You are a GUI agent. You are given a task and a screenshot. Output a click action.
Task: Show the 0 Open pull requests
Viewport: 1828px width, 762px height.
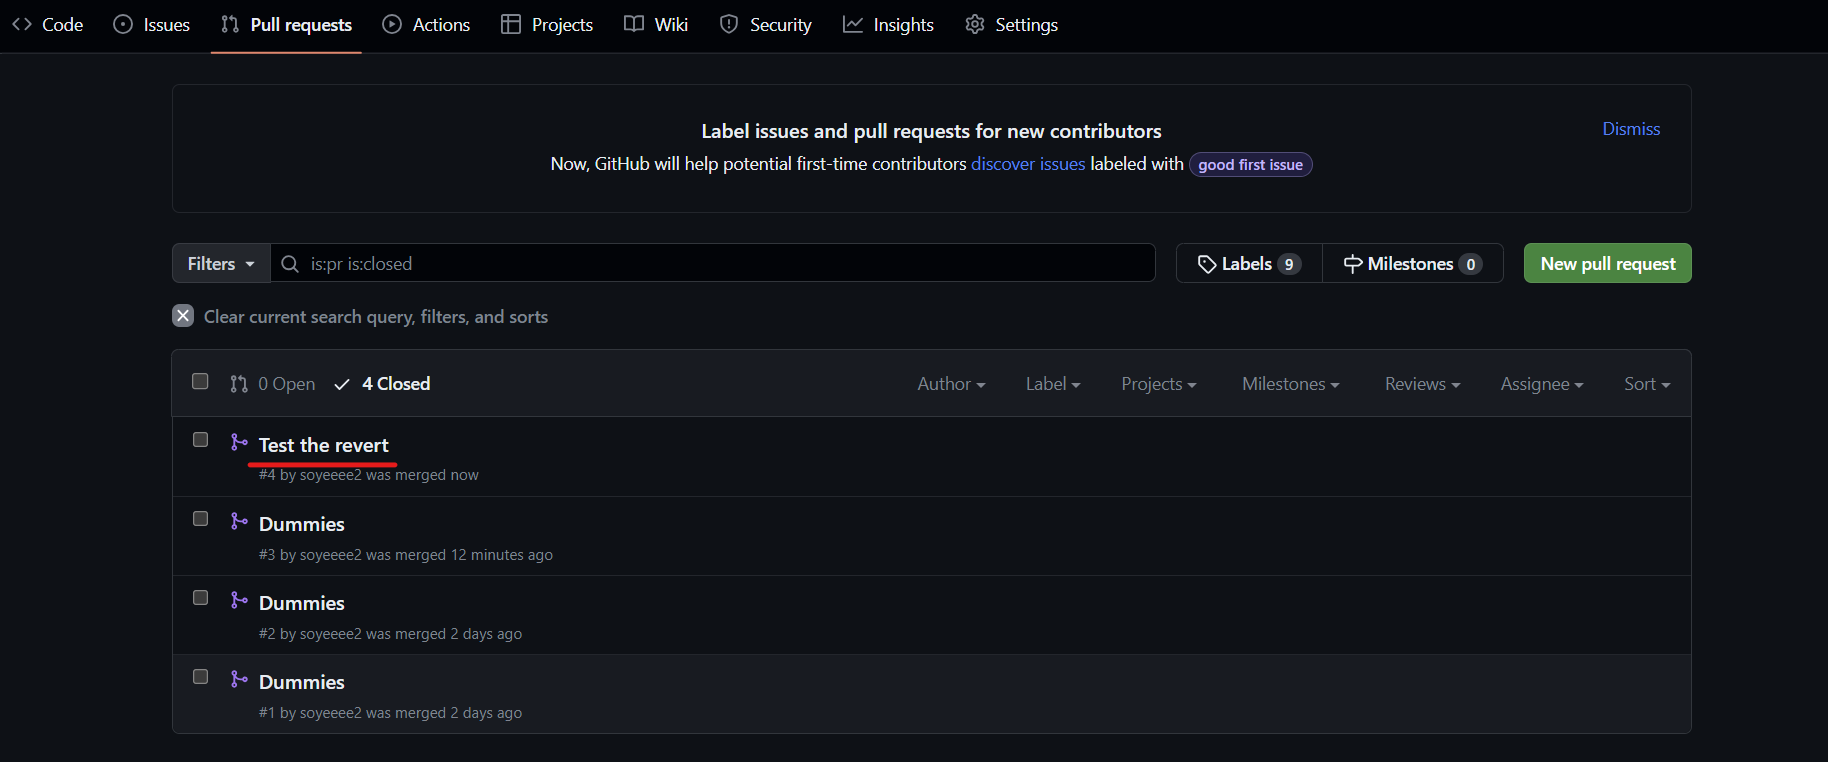[273, 384]
